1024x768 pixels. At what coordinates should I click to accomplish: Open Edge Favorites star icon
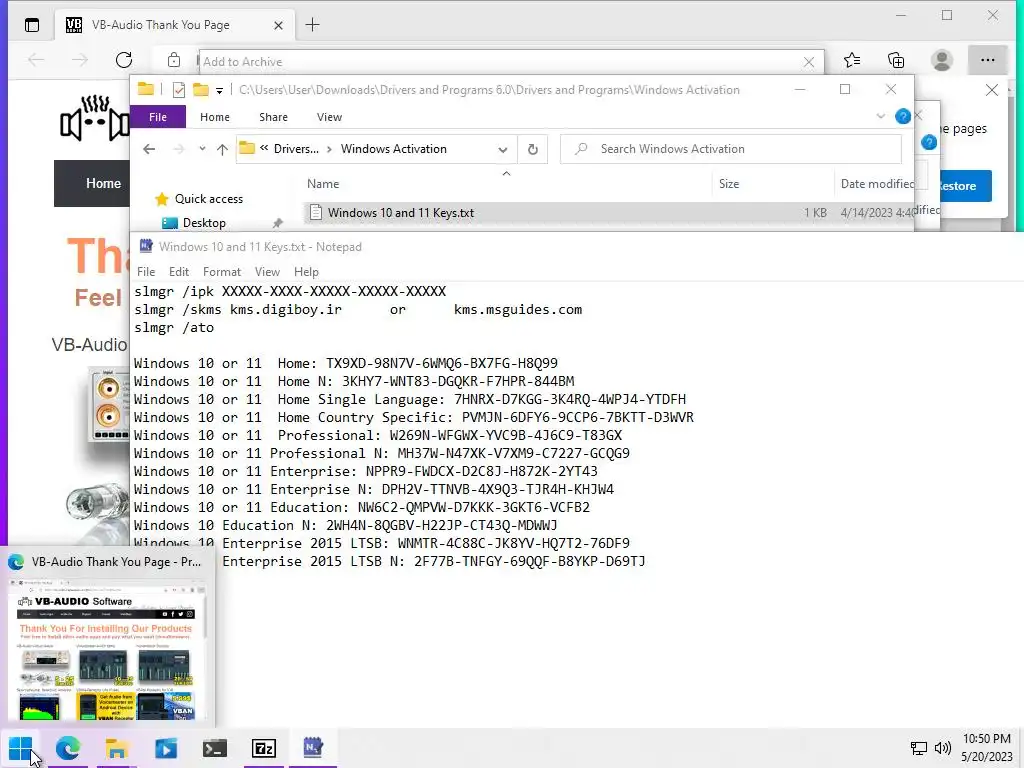852,60
